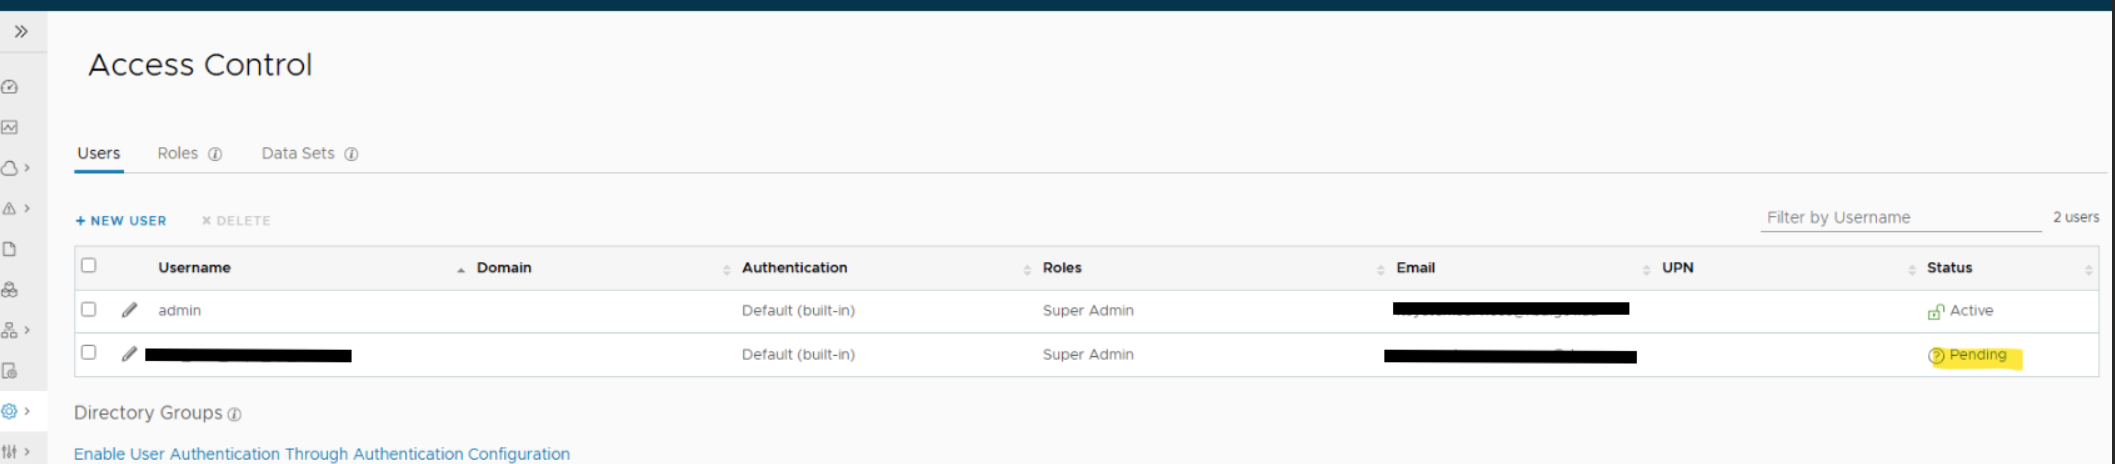Viewport: 2115px width, 464px height.
Task: Open the chart monitor icon in sidebar
Action: pyautogui.click(x=10, y=127)
